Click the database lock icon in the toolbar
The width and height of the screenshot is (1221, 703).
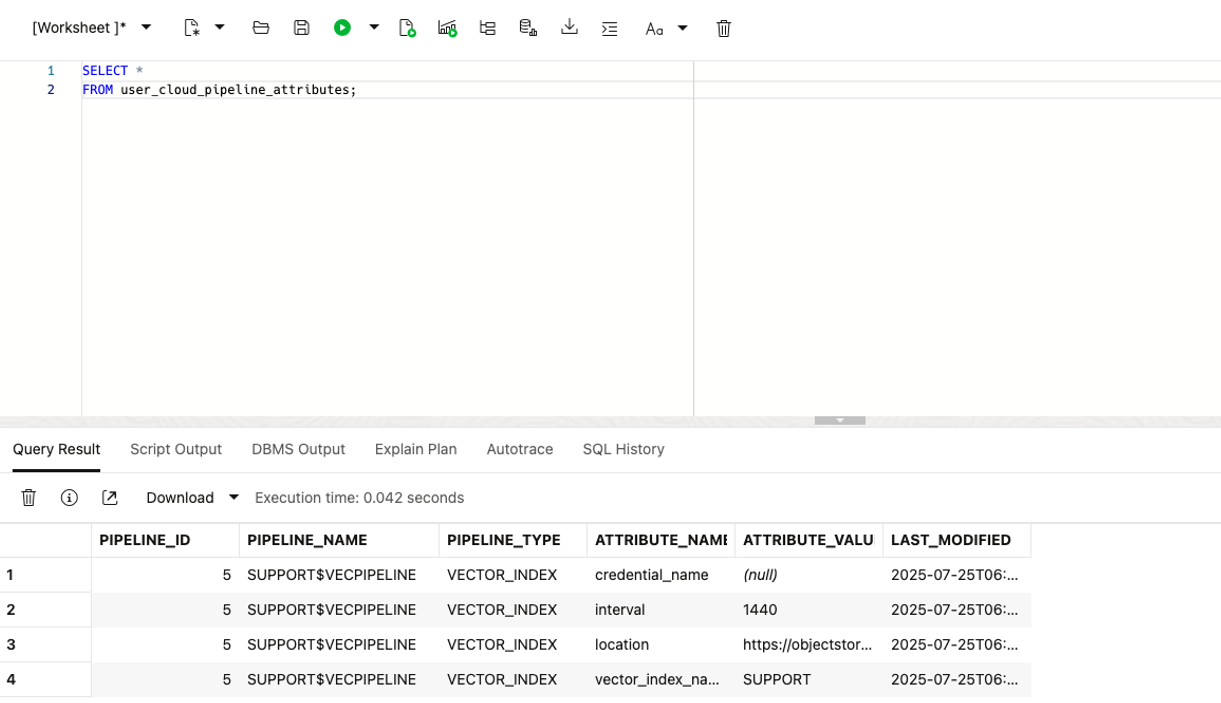(528, 28)
